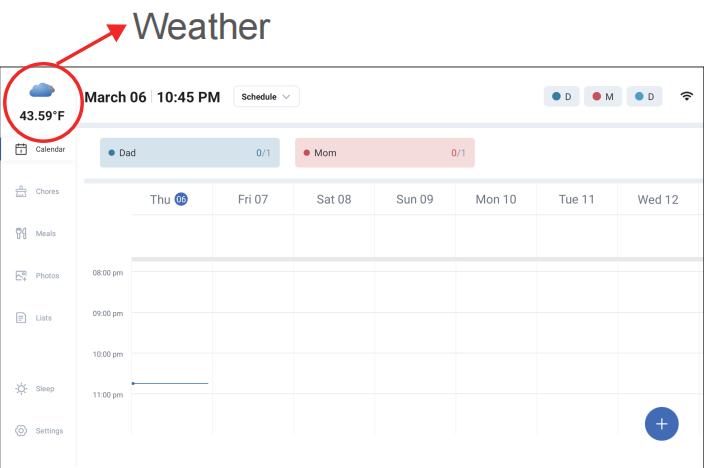Click the Lists document icon
This screenshot has width=704, height=468.
(21, 318)
